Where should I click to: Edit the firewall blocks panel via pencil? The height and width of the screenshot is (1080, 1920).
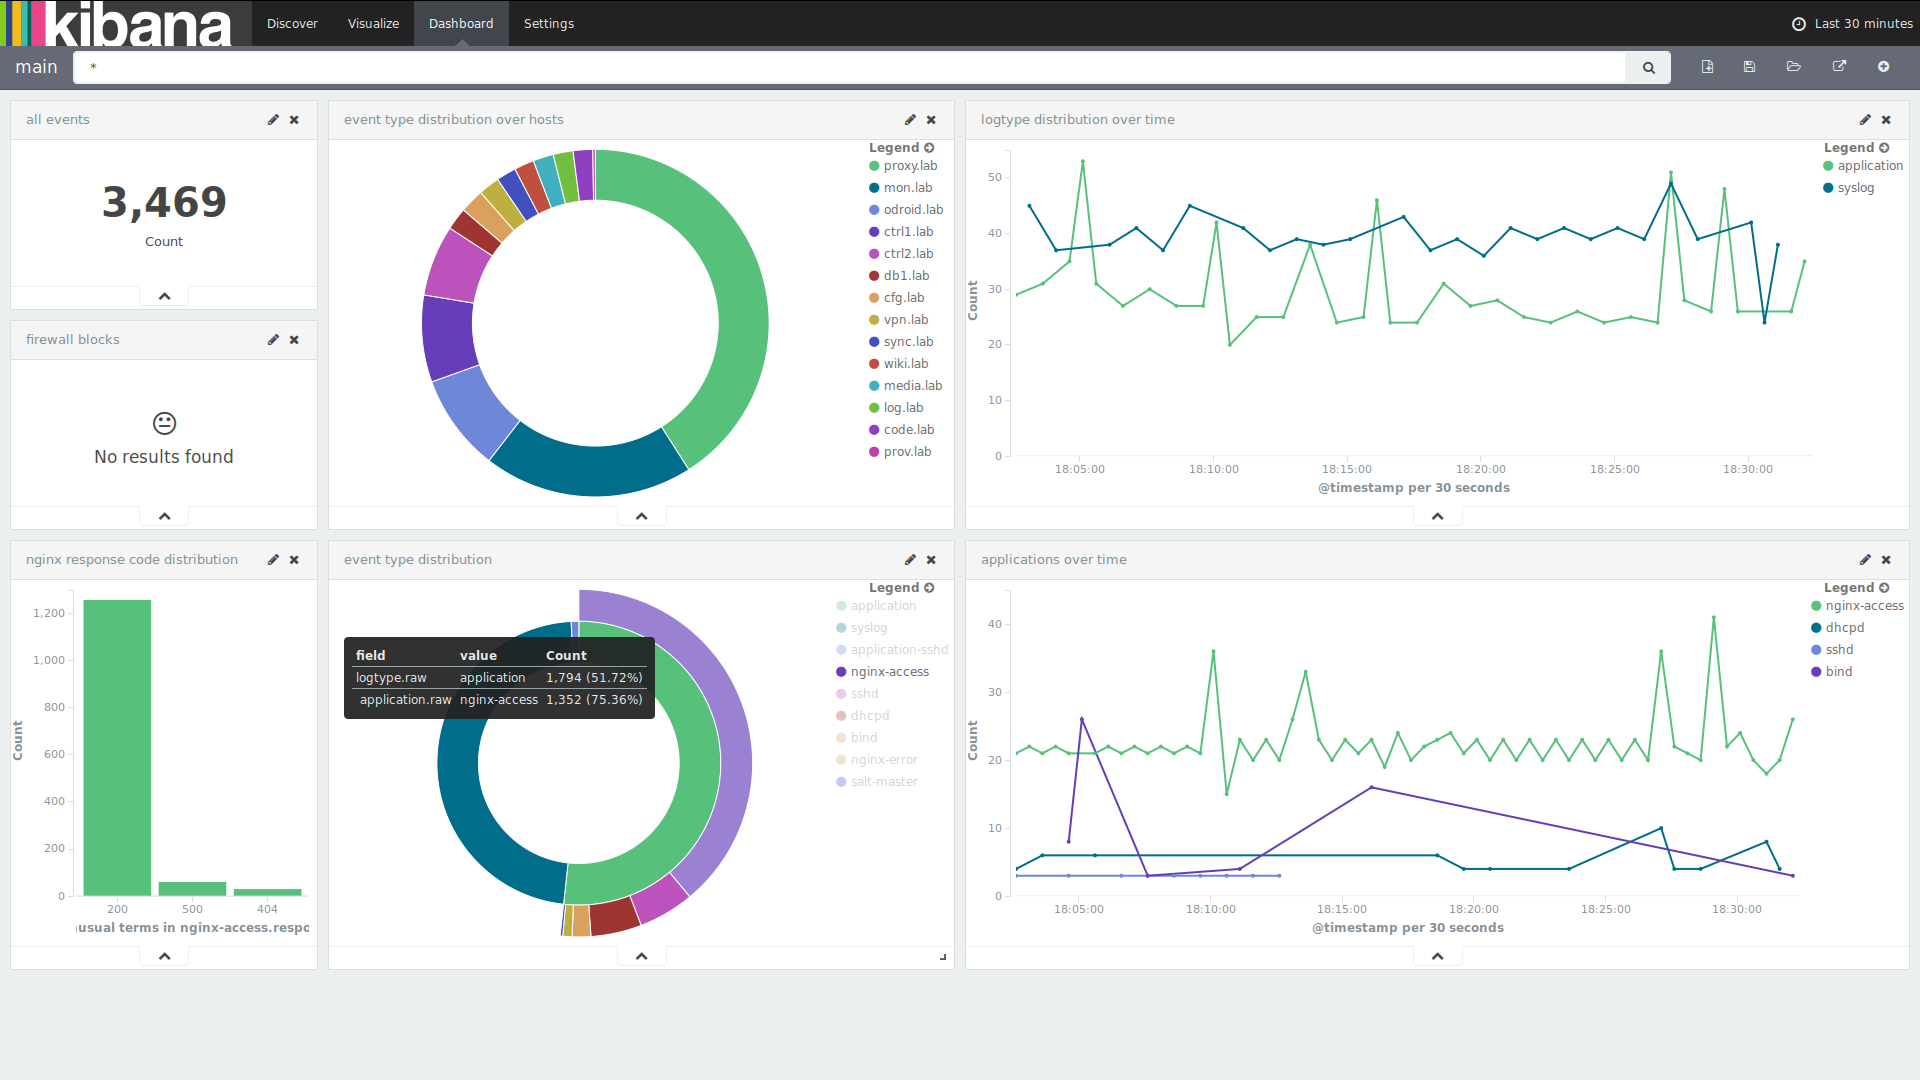tap(273, 340)
